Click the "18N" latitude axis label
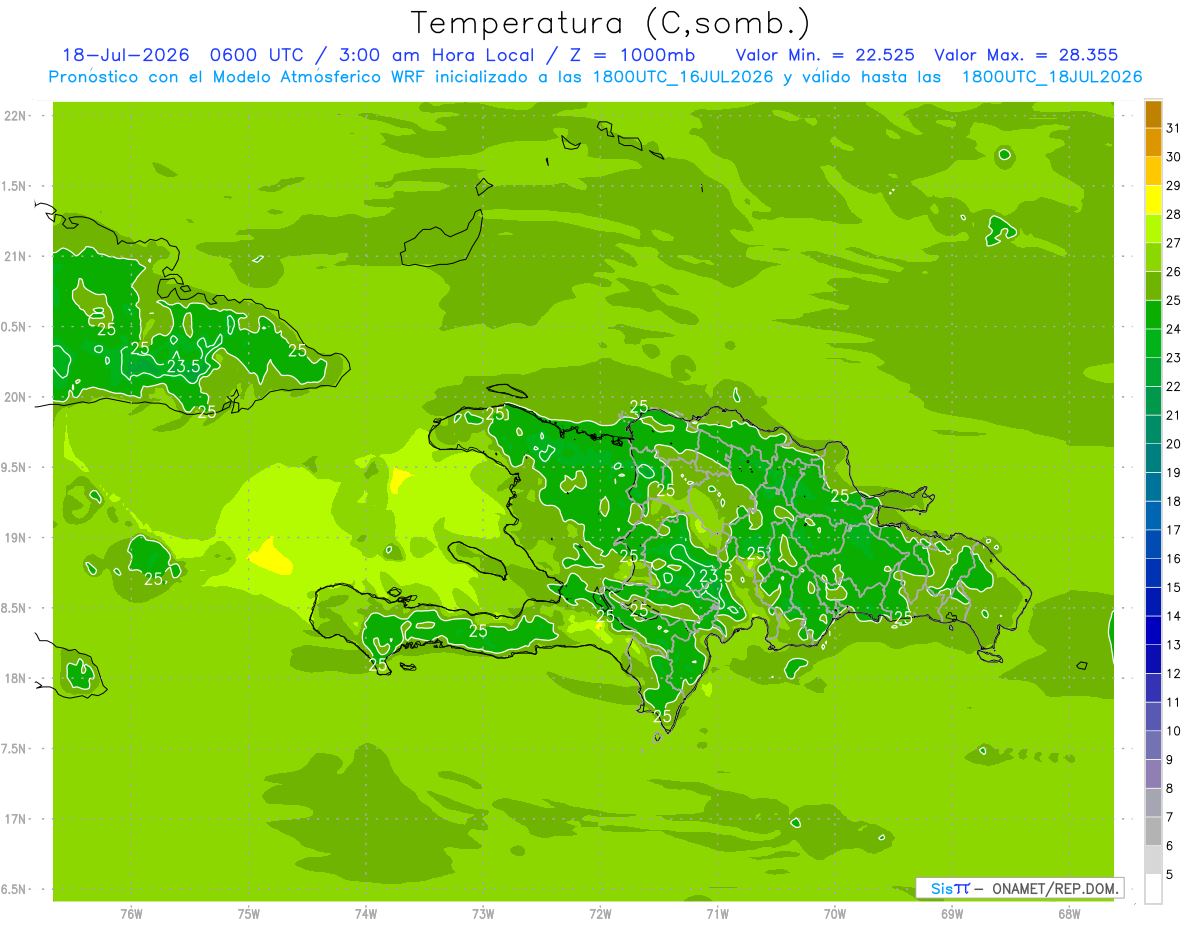Viewport: 1200px width, 927px height. (x=16, y=679)
